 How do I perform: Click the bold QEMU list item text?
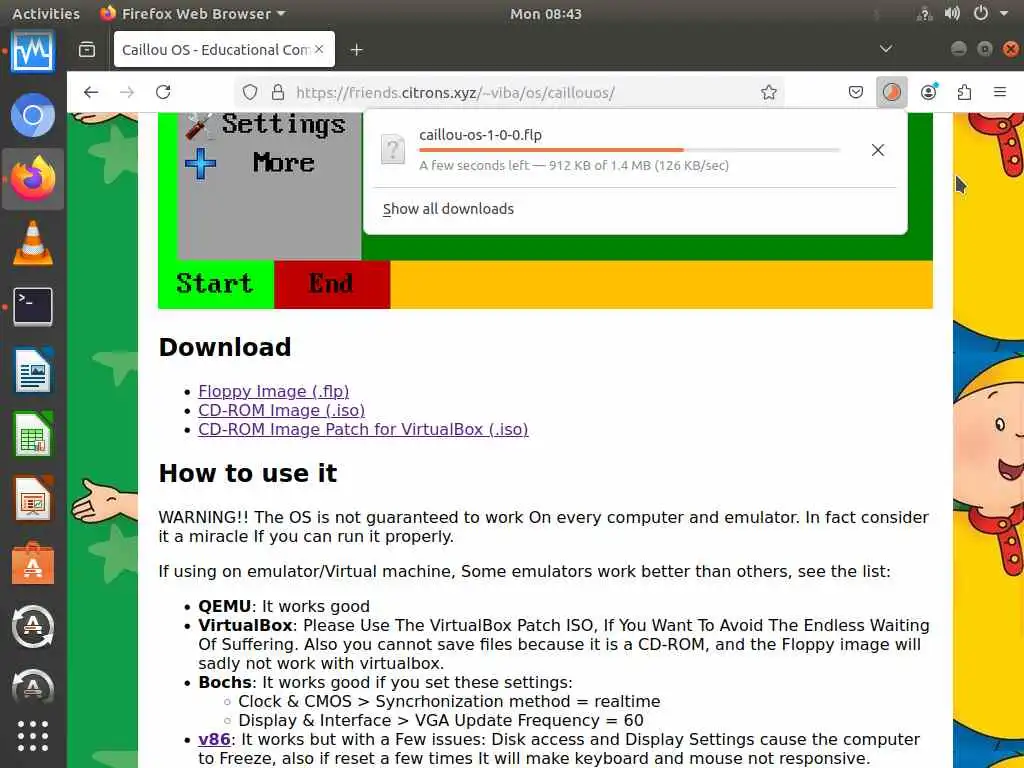pyautogui.click(x=224, y=606)
